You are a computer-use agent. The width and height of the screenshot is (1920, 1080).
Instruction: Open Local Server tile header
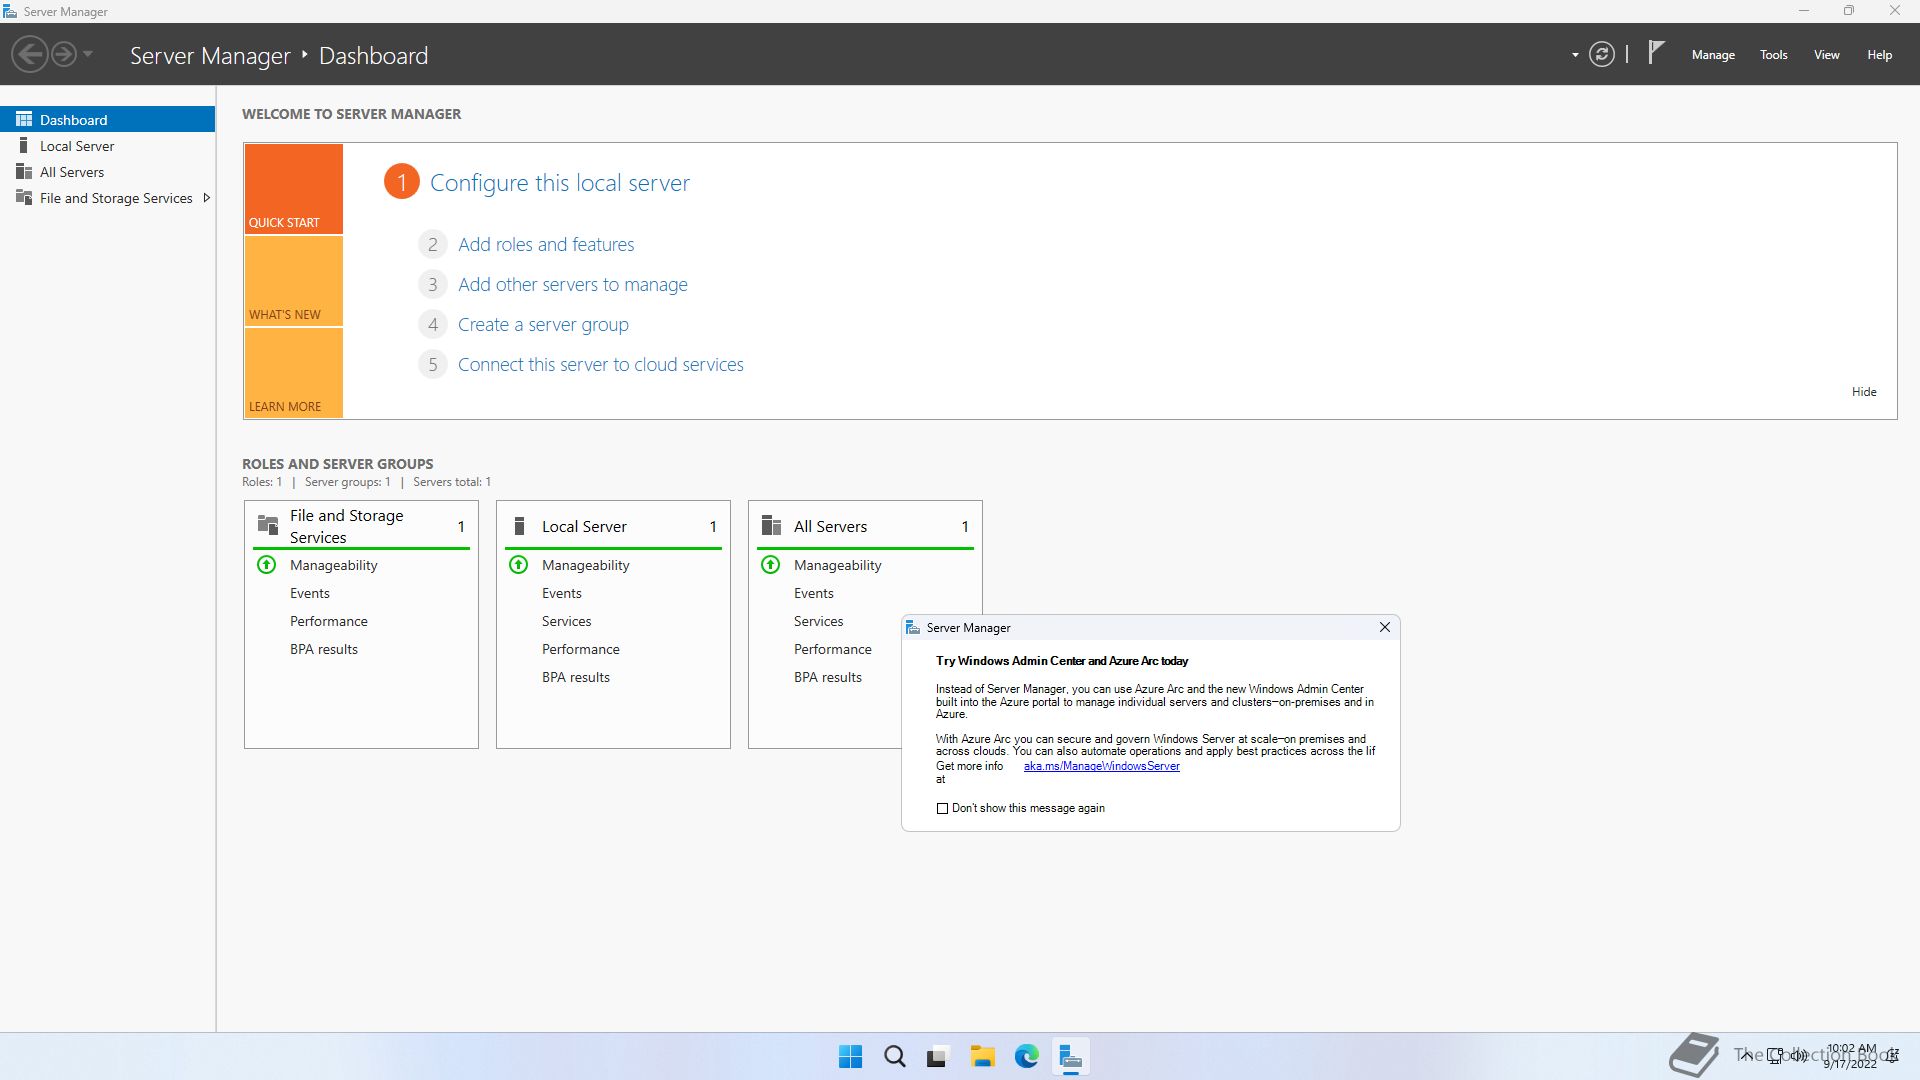[x=613, y=526]
